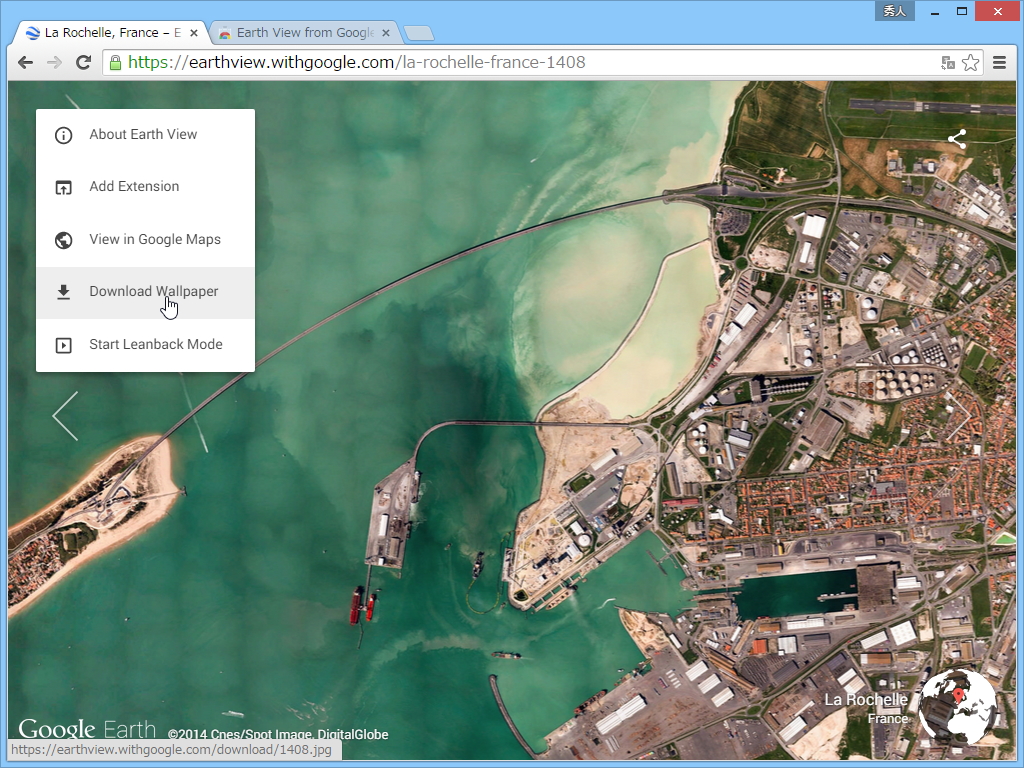
Task: Reload the page with the refresh icon
Action: [x=84, y=62]
